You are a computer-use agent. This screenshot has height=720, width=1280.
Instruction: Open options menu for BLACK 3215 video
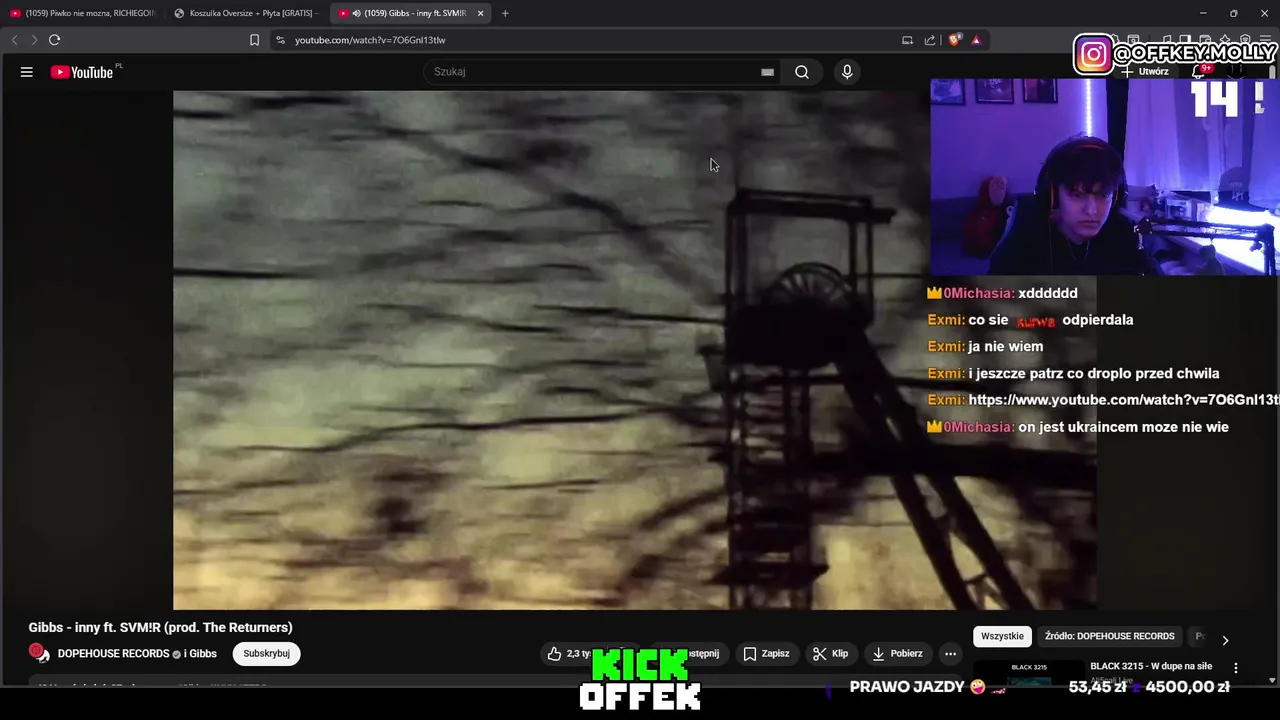1236,668
